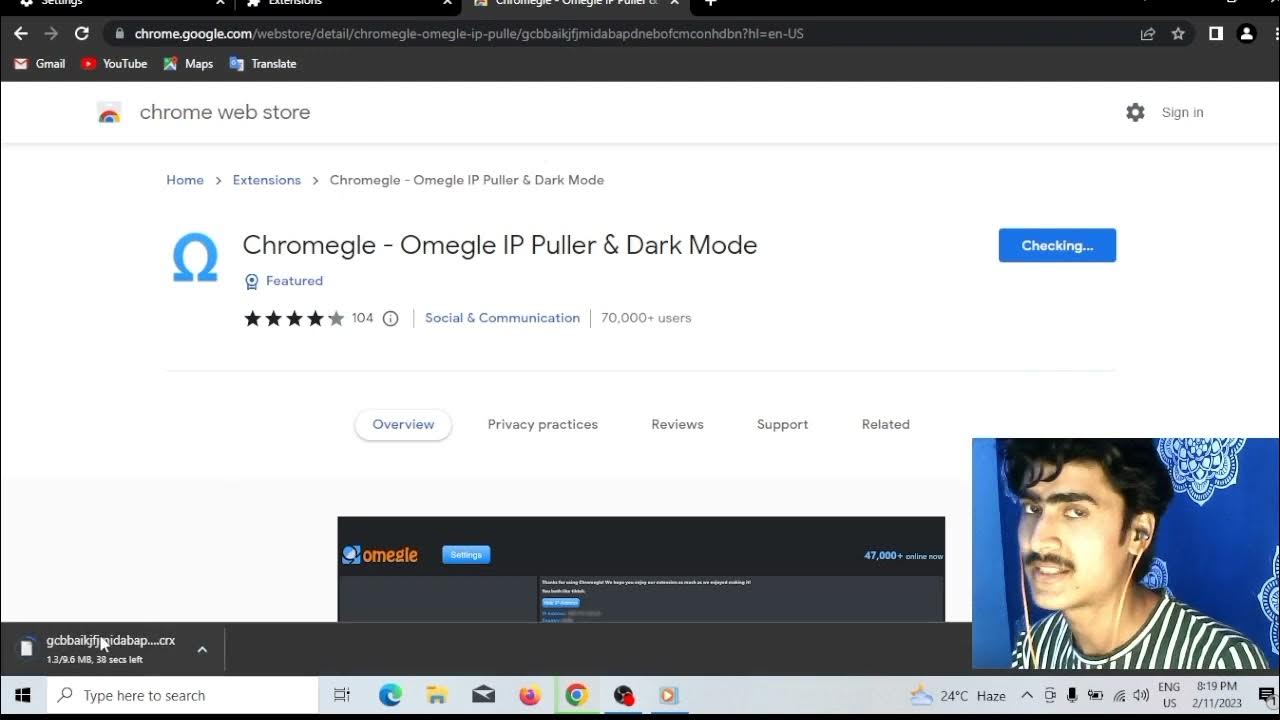Switch to Chrome taskbar icon
The width and height of the screenshot is (1280, 720).
pos(577,695)
